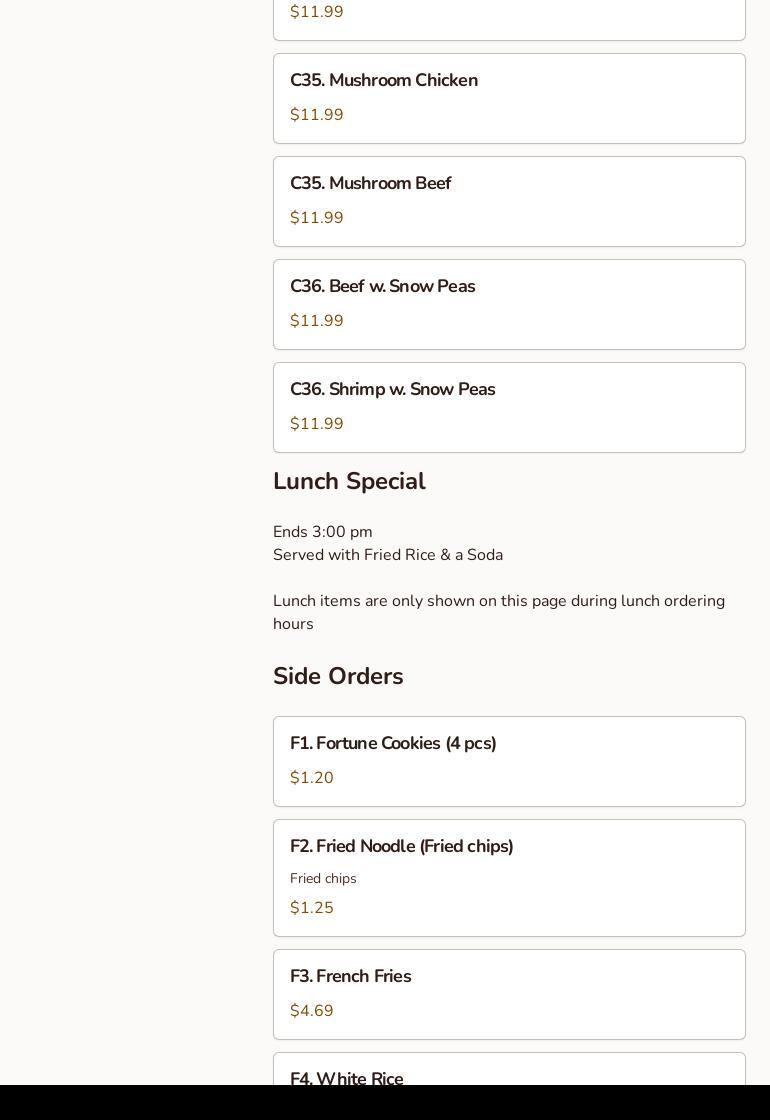Click the Lunch Special section heading
The image size is (770, 1120).
click(x=349, y=482)
